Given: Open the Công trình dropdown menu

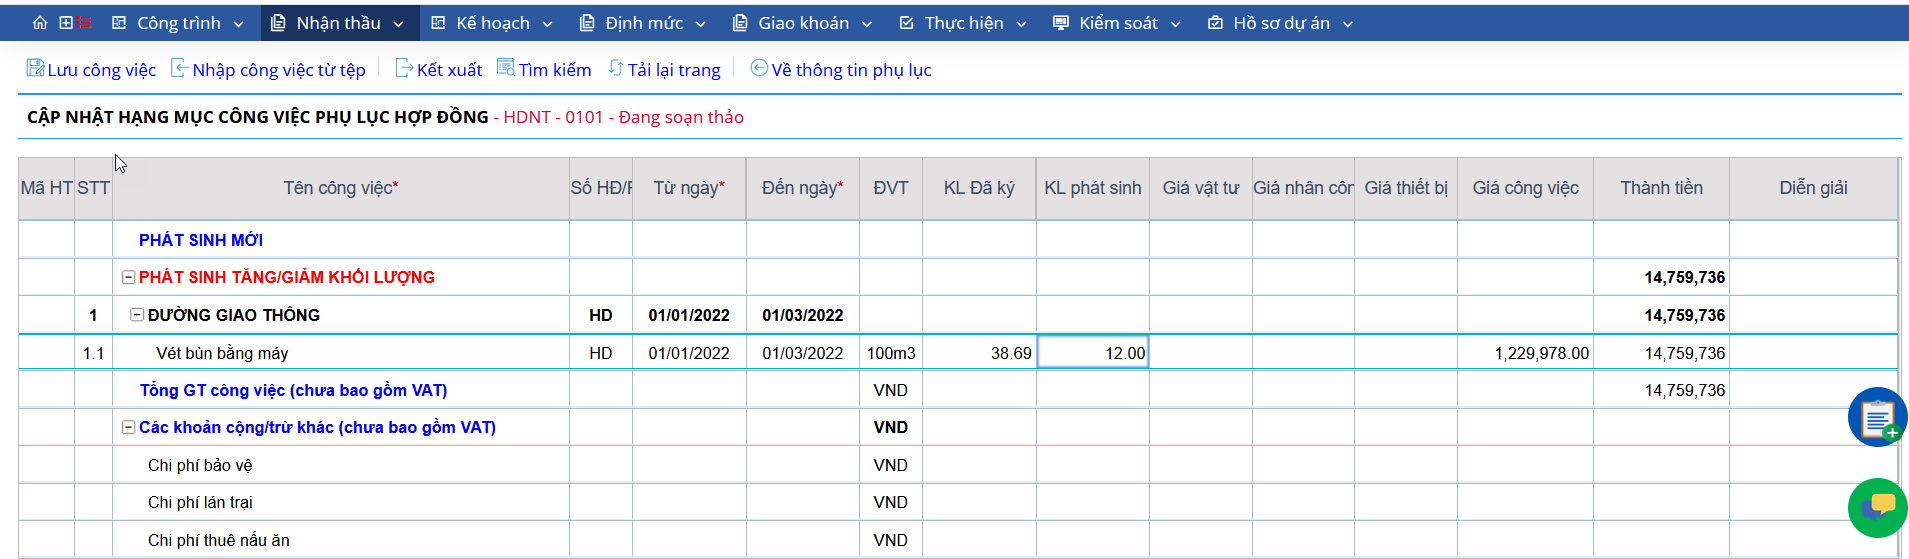Looking at the screenshot, I should [x=177, y=23].
